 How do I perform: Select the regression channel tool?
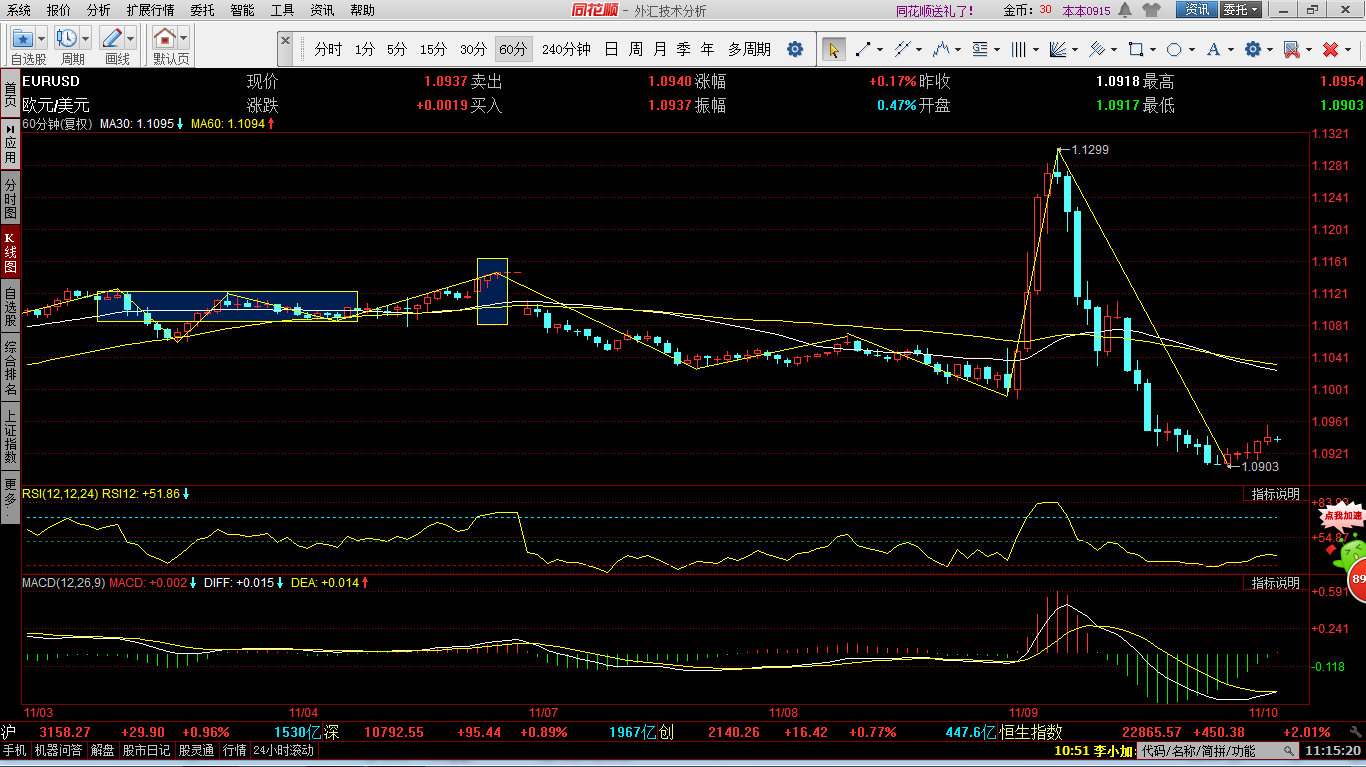[x=1097, y=49]
